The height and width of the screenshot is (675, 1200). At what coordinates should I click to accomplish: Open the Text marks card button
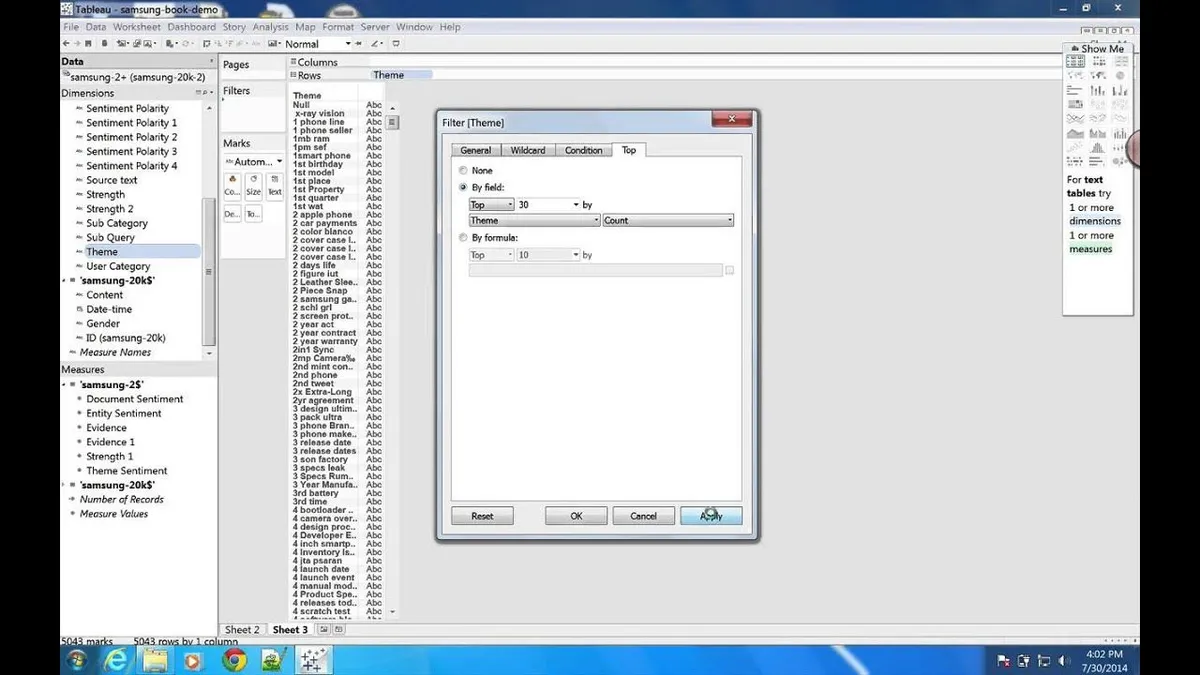click(274, 185)
